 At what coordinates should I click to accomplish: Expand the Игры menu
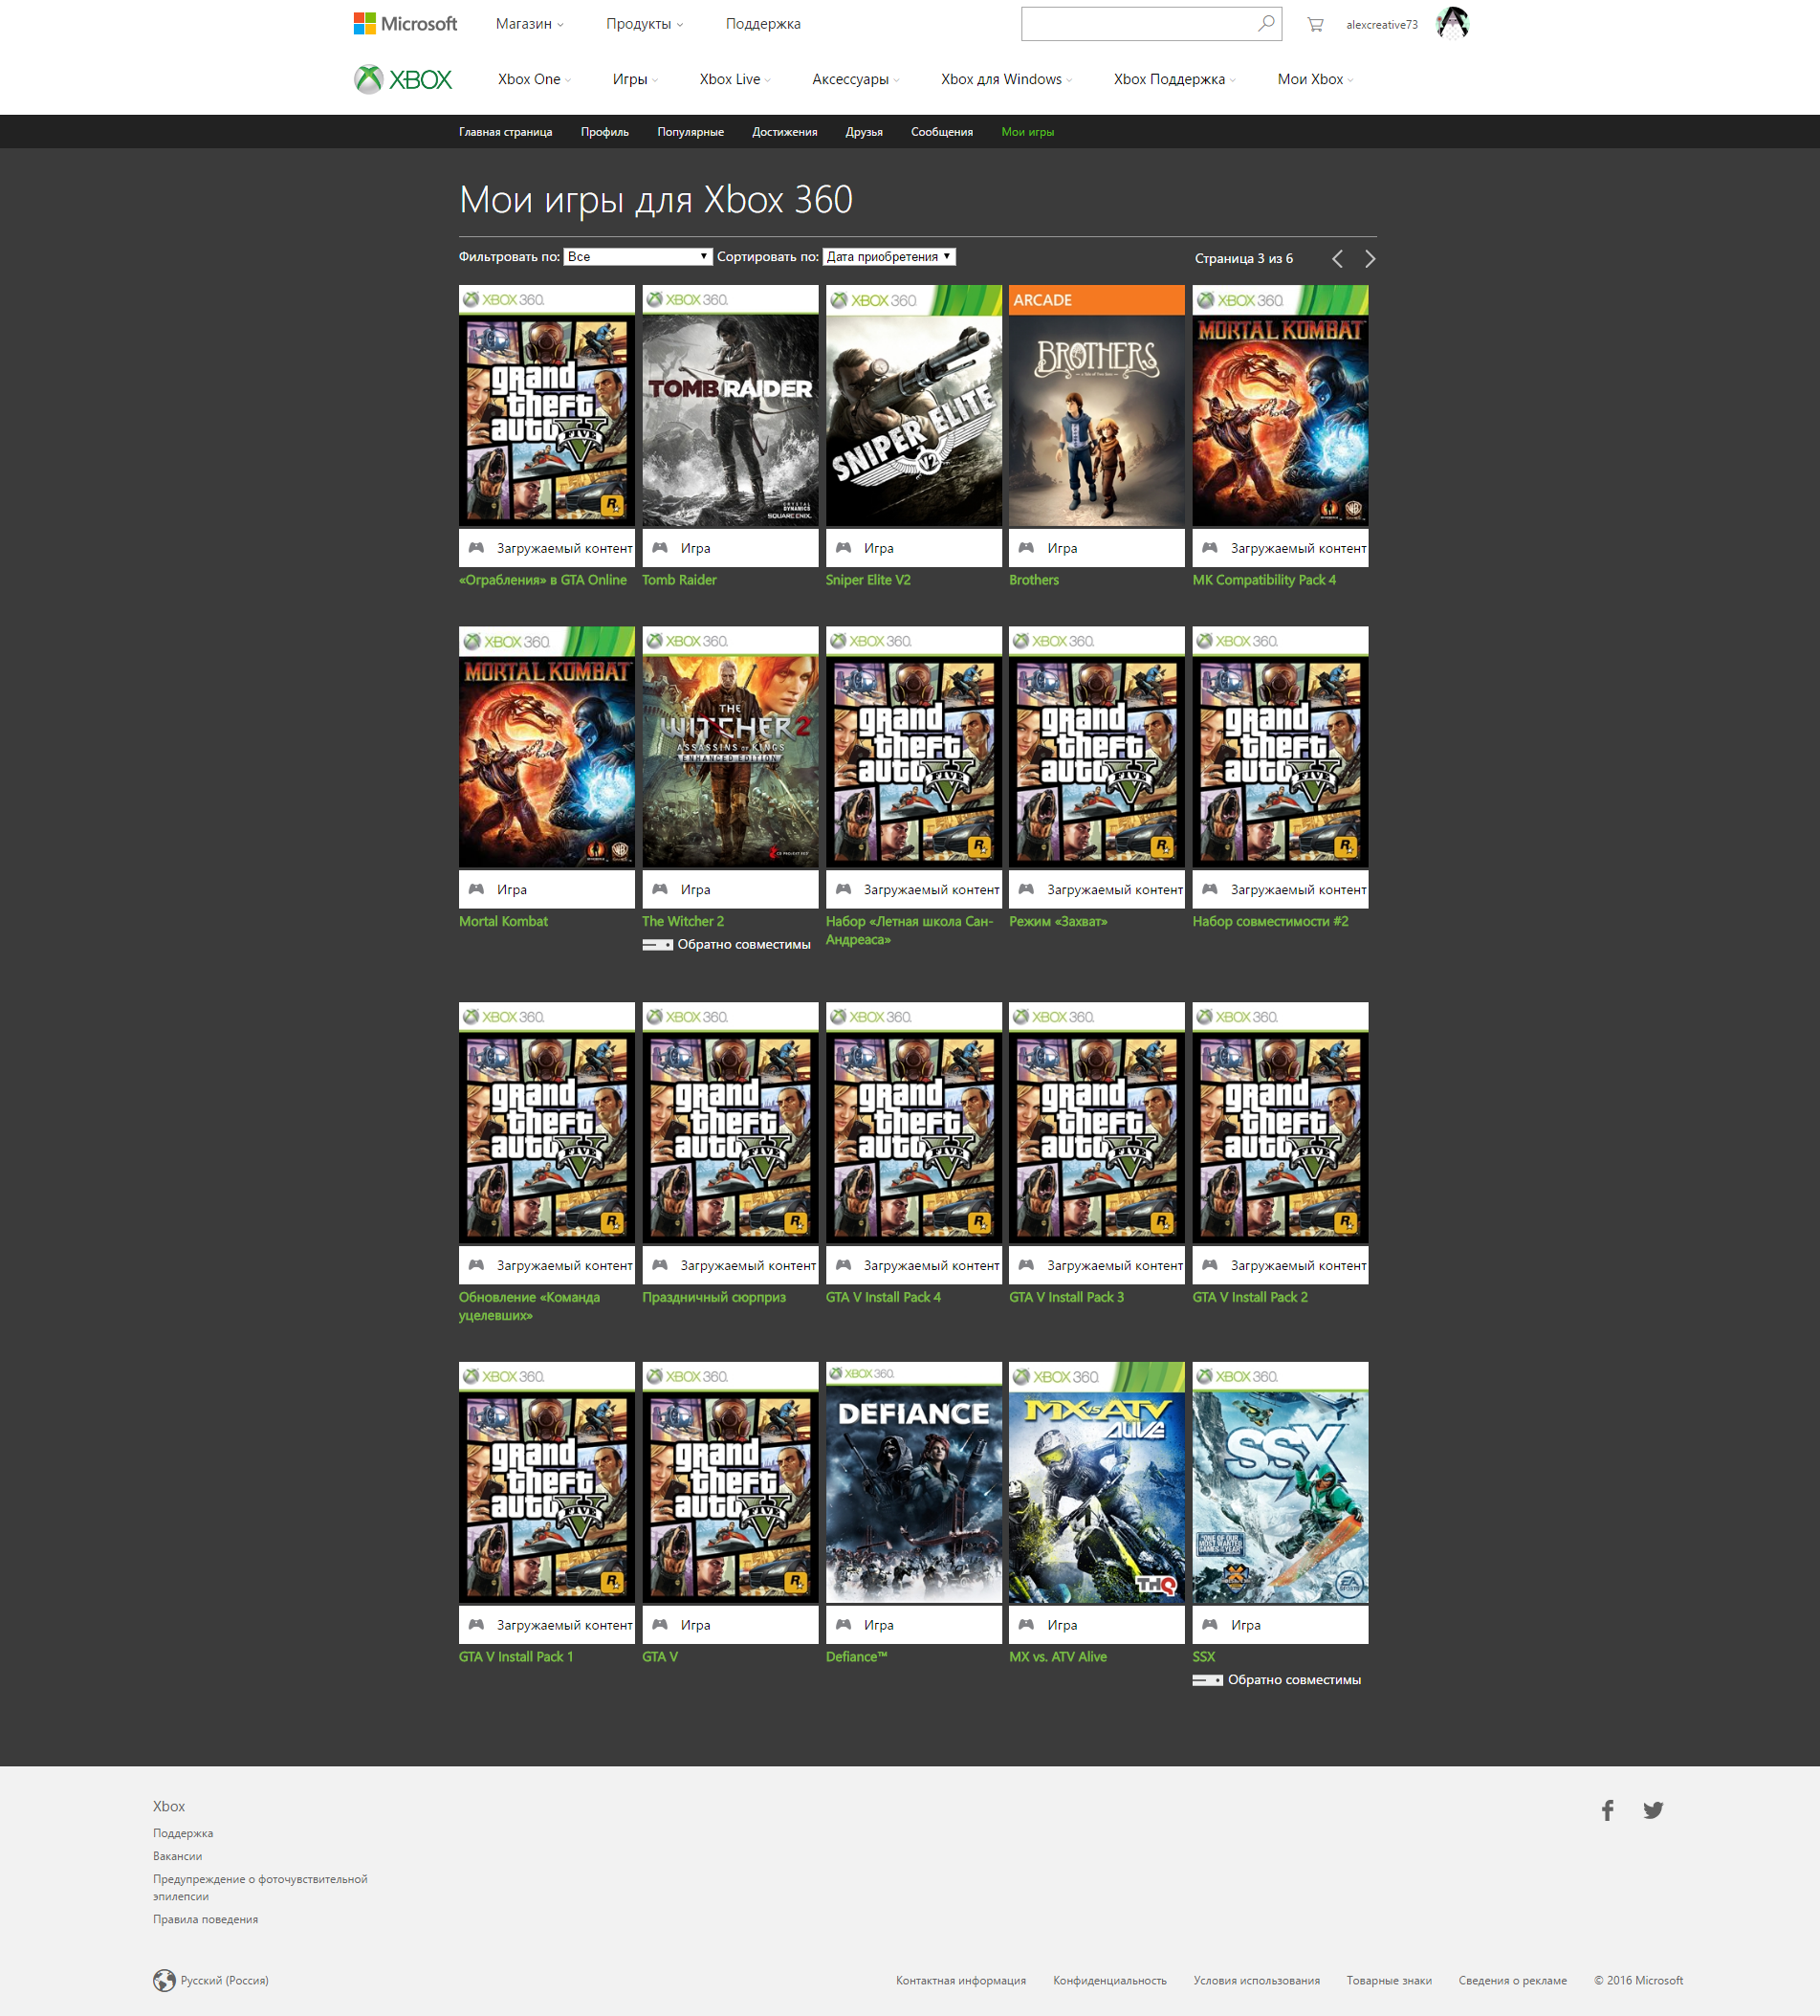pos(635,79)
